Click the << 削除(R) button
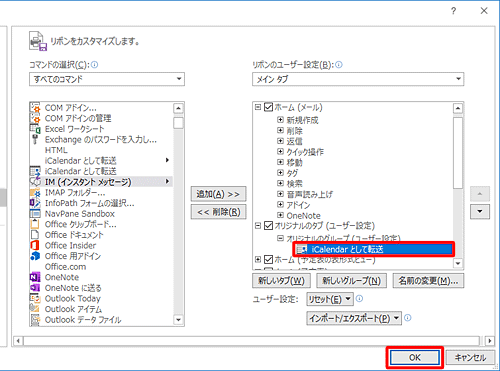 click(218, 212)
